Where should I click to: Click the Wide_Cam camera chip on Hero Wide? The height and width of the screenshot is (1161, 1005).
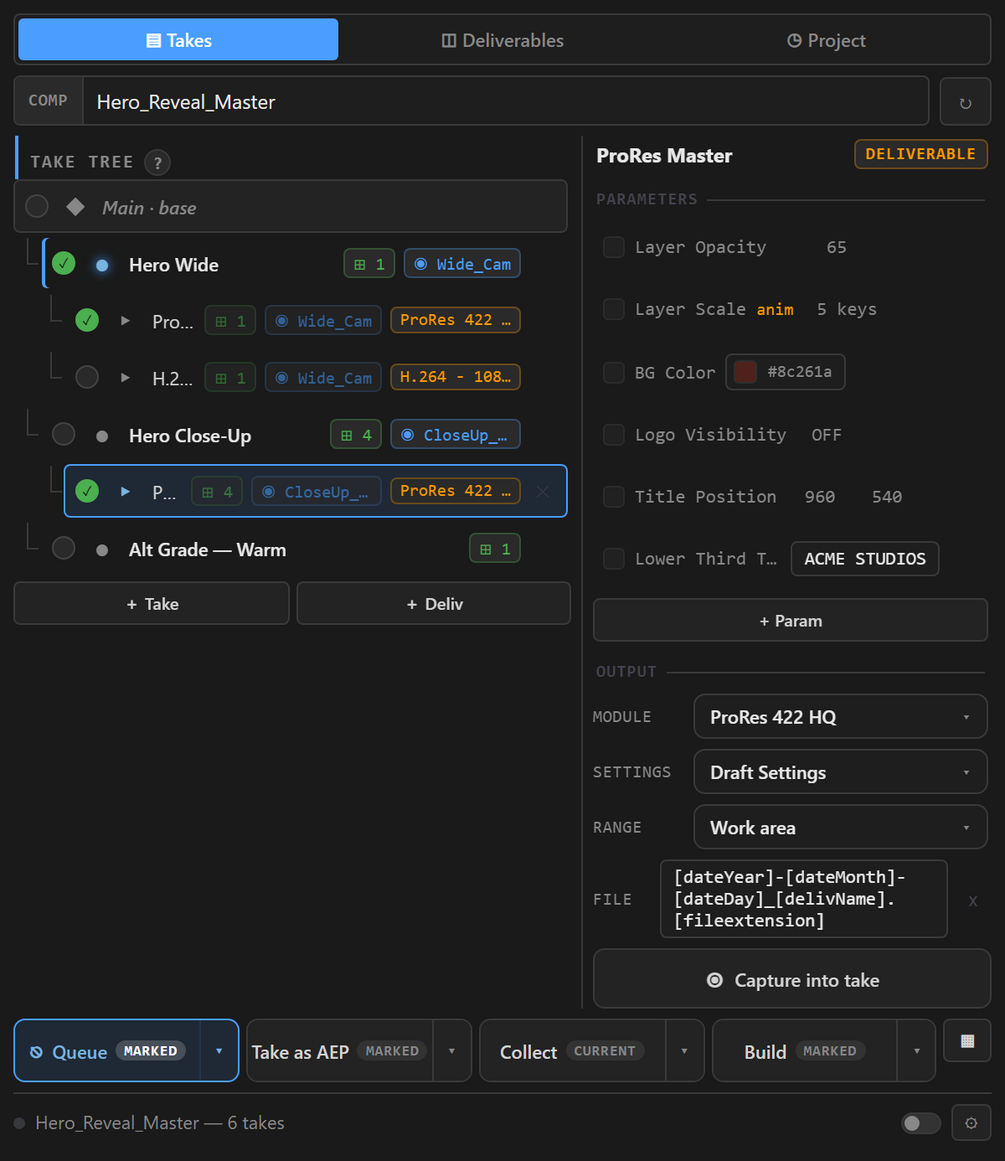click(x=462, y=264)
